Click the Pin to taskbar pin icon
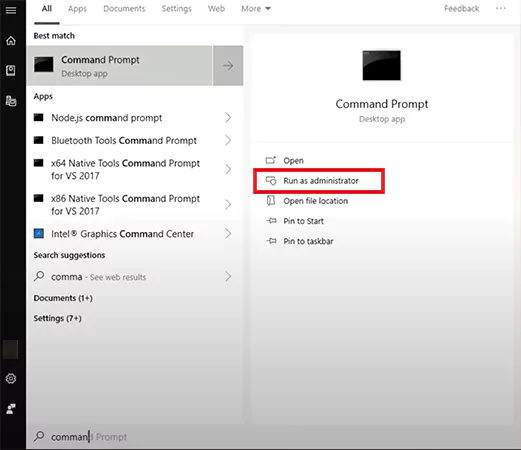This screenshot has width=521, height=450. 271,241
